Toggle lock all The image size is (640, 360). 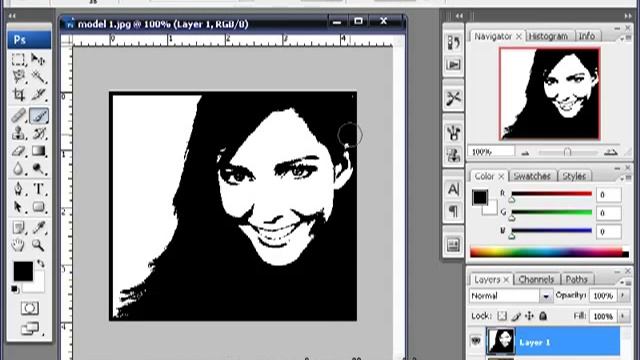(x=543, y=316)
